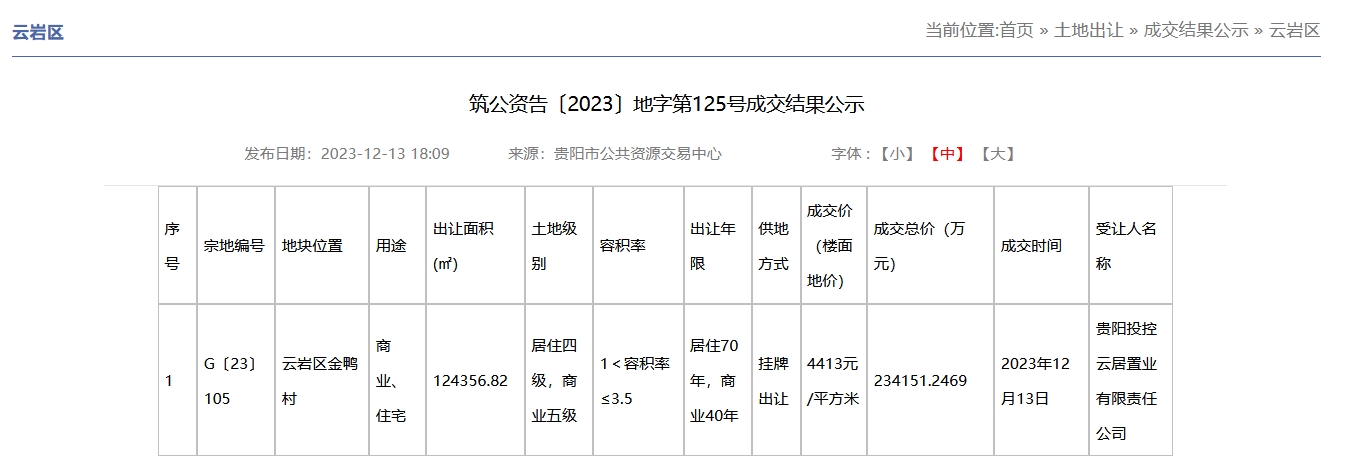The width and height of the screenshot is (1348, 465).
Task: Set font size to large 【大】
Action: 997,154
